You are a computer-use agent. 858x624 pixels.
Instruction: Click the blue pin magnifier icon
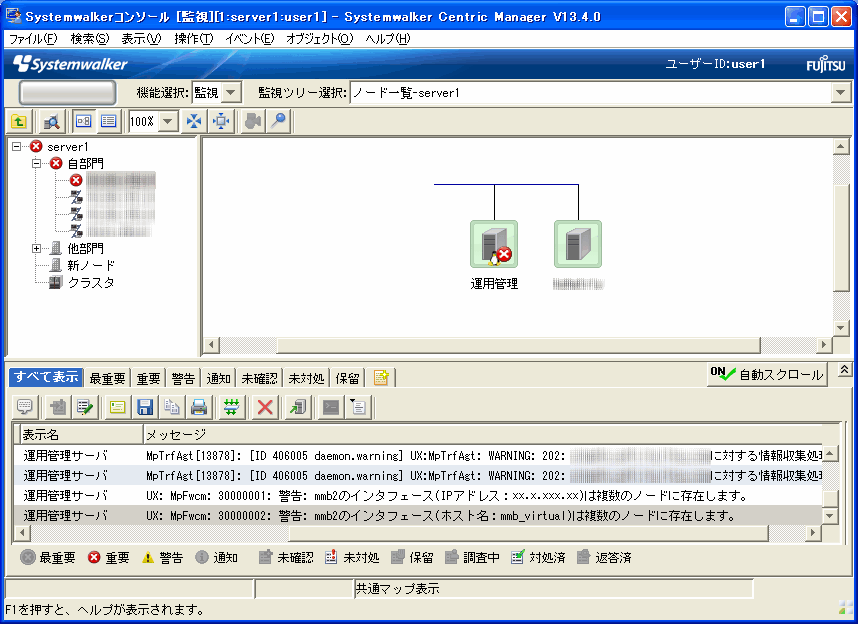pos(279,121)
